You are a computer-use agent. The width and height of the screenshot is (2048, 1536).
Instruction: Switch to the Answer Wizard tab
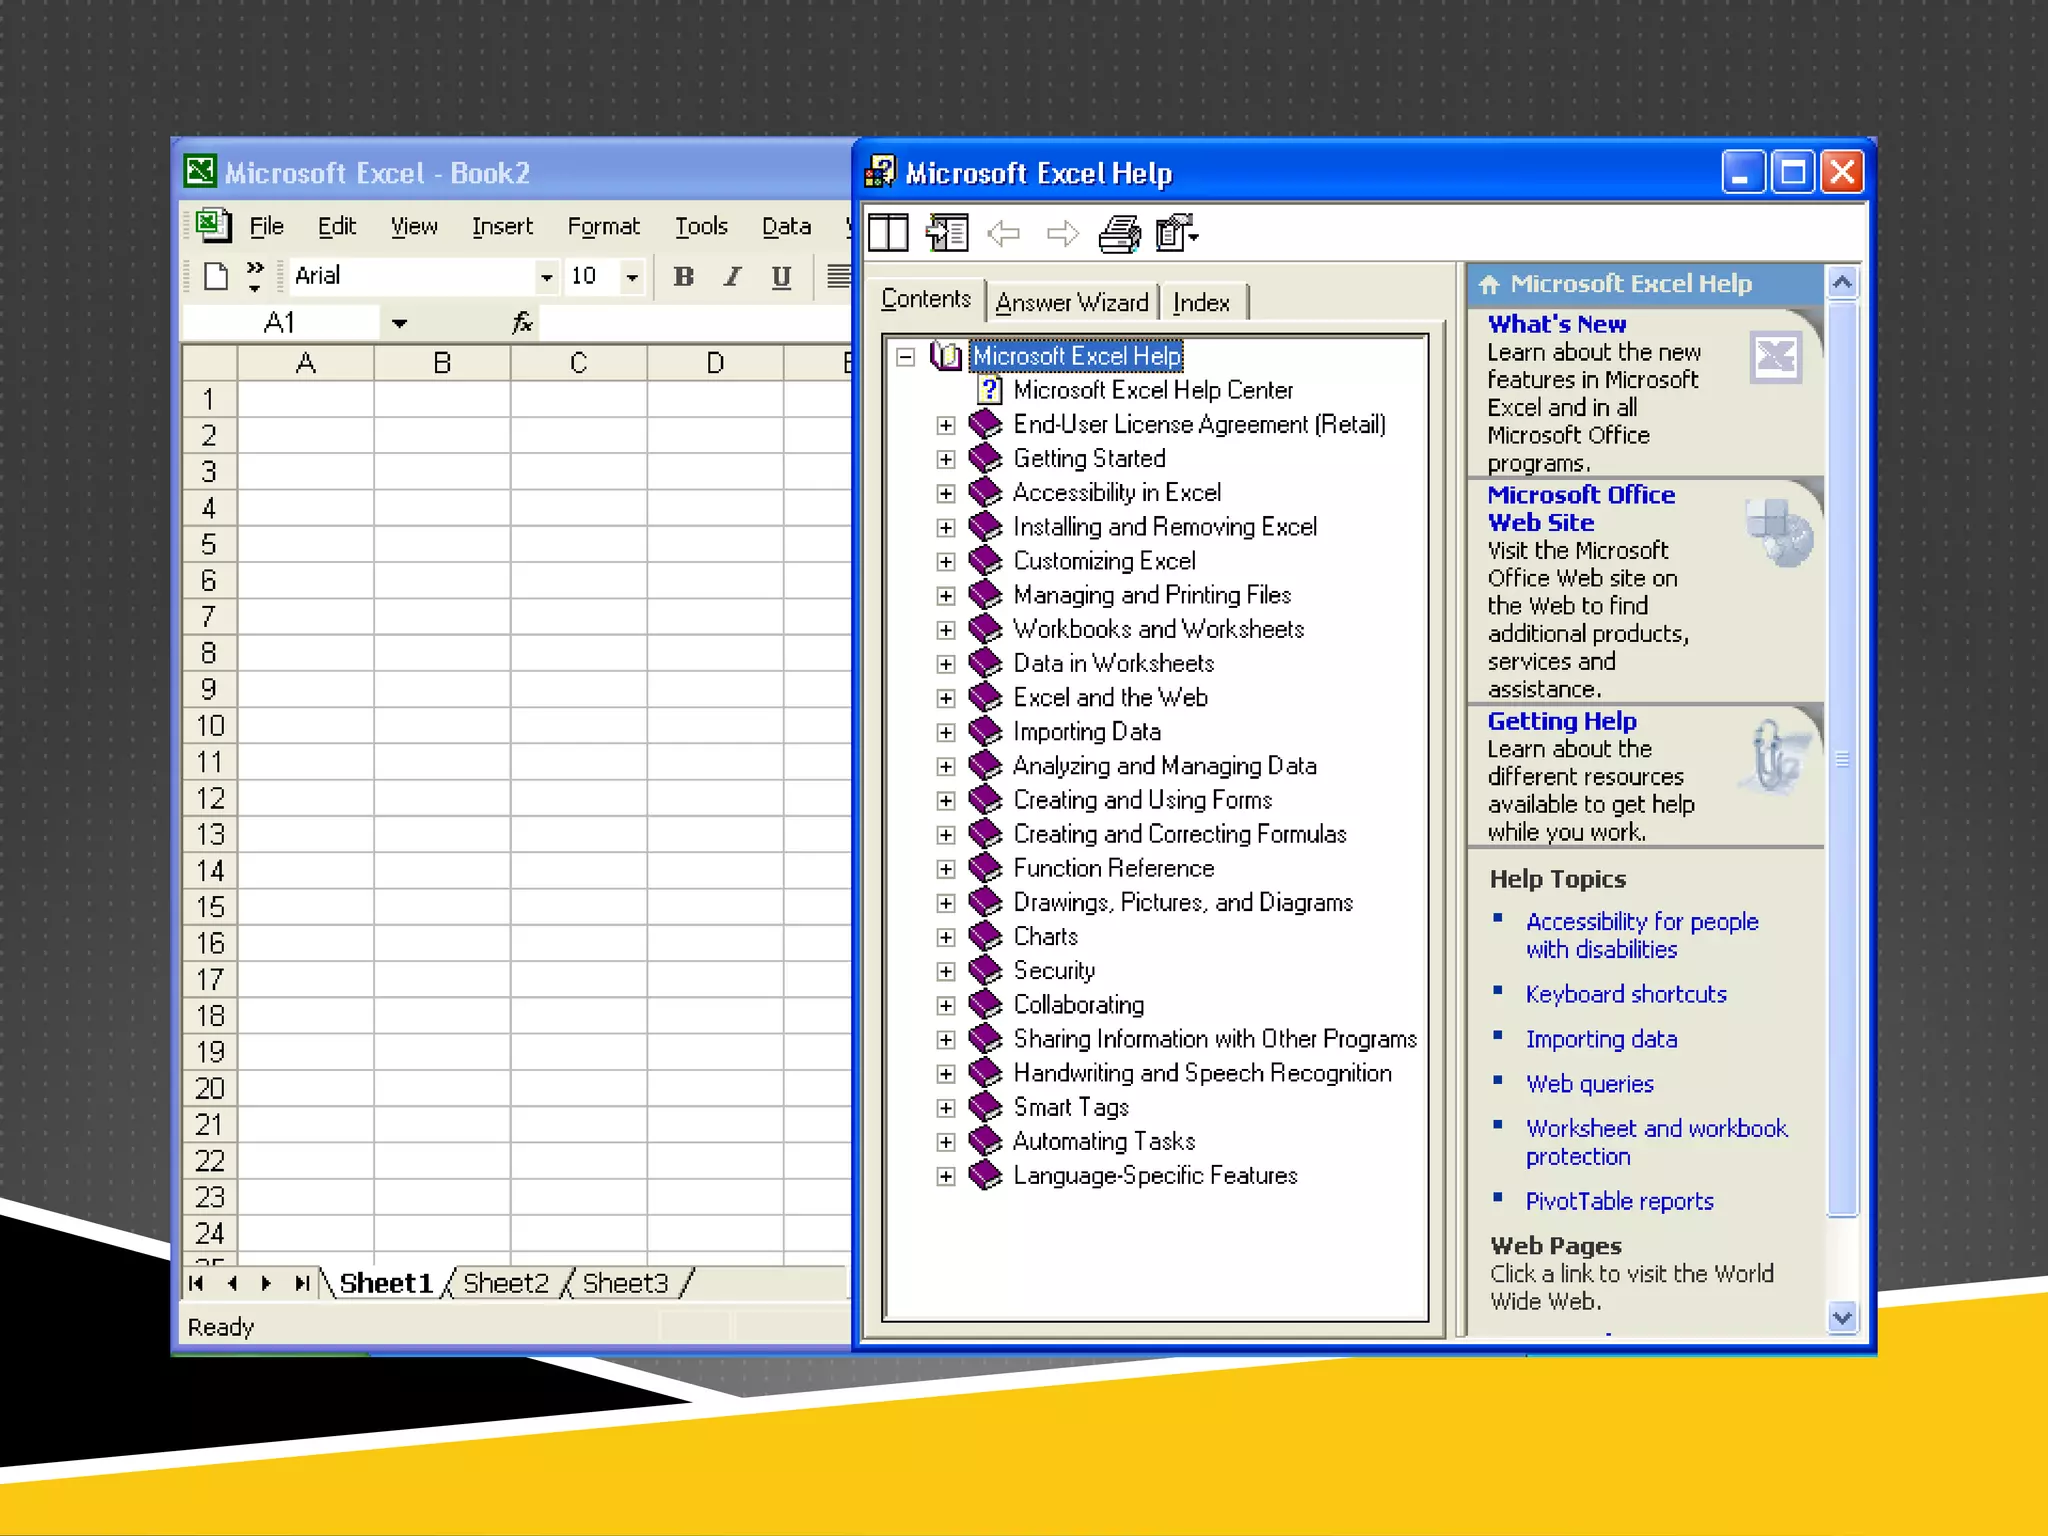(x=1071, y=302)
